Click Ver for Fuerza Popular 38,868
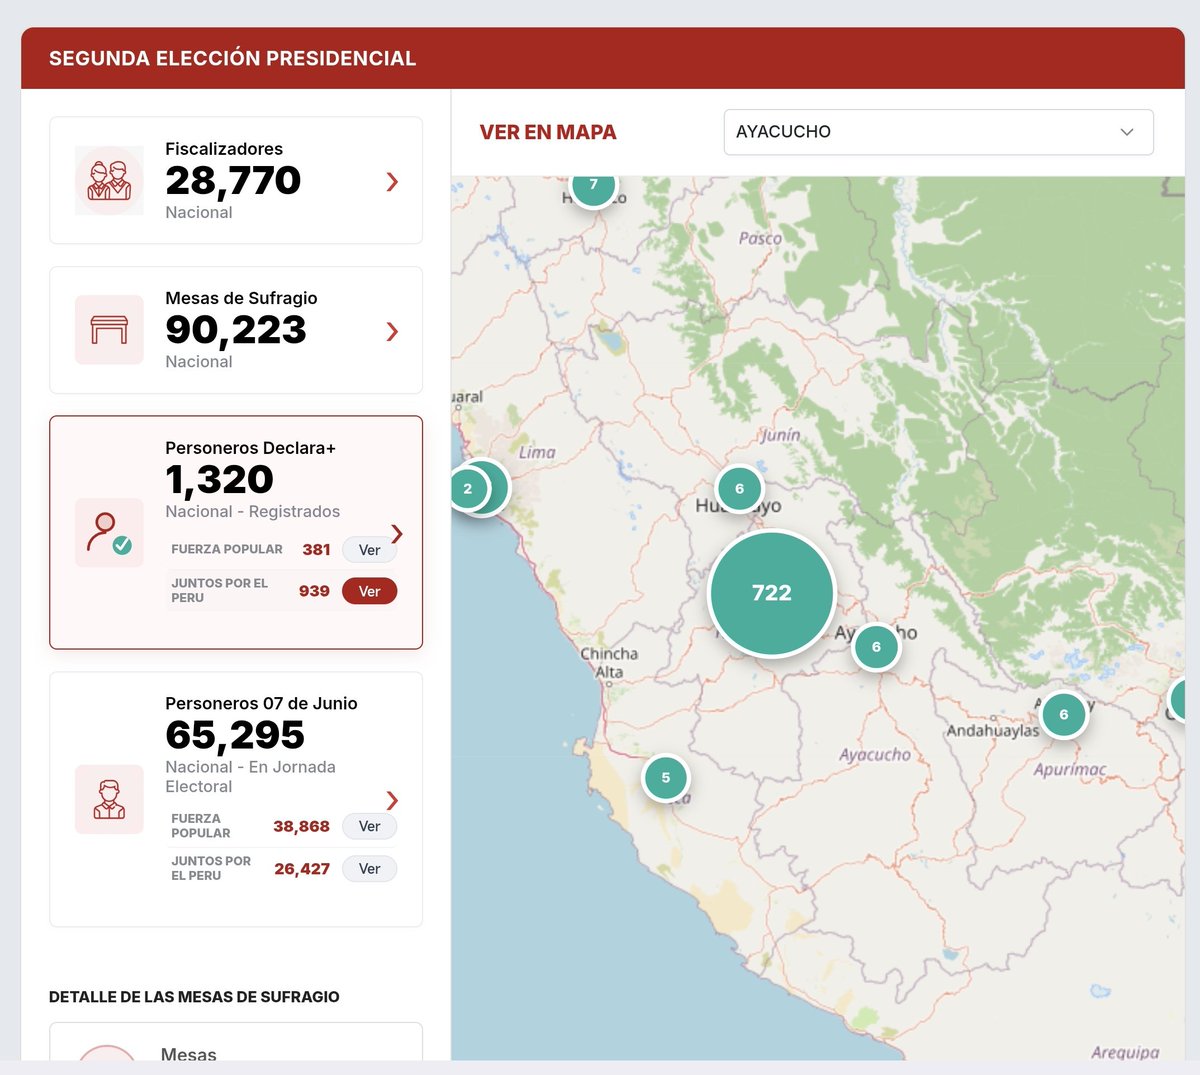This screenshot has width=1200, height=1075. point(369,826)
